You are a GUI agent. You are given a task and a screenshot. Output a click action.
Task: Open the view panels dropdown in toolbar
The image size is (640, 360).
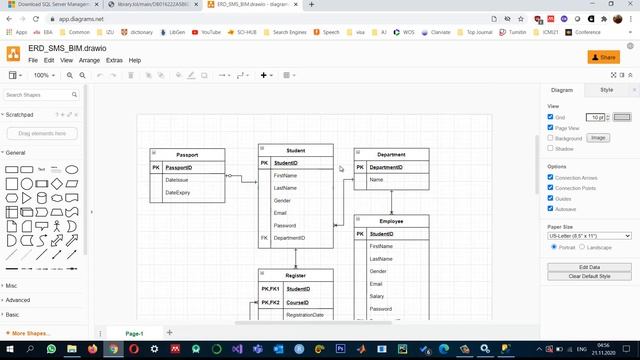(x=15, y=76)
